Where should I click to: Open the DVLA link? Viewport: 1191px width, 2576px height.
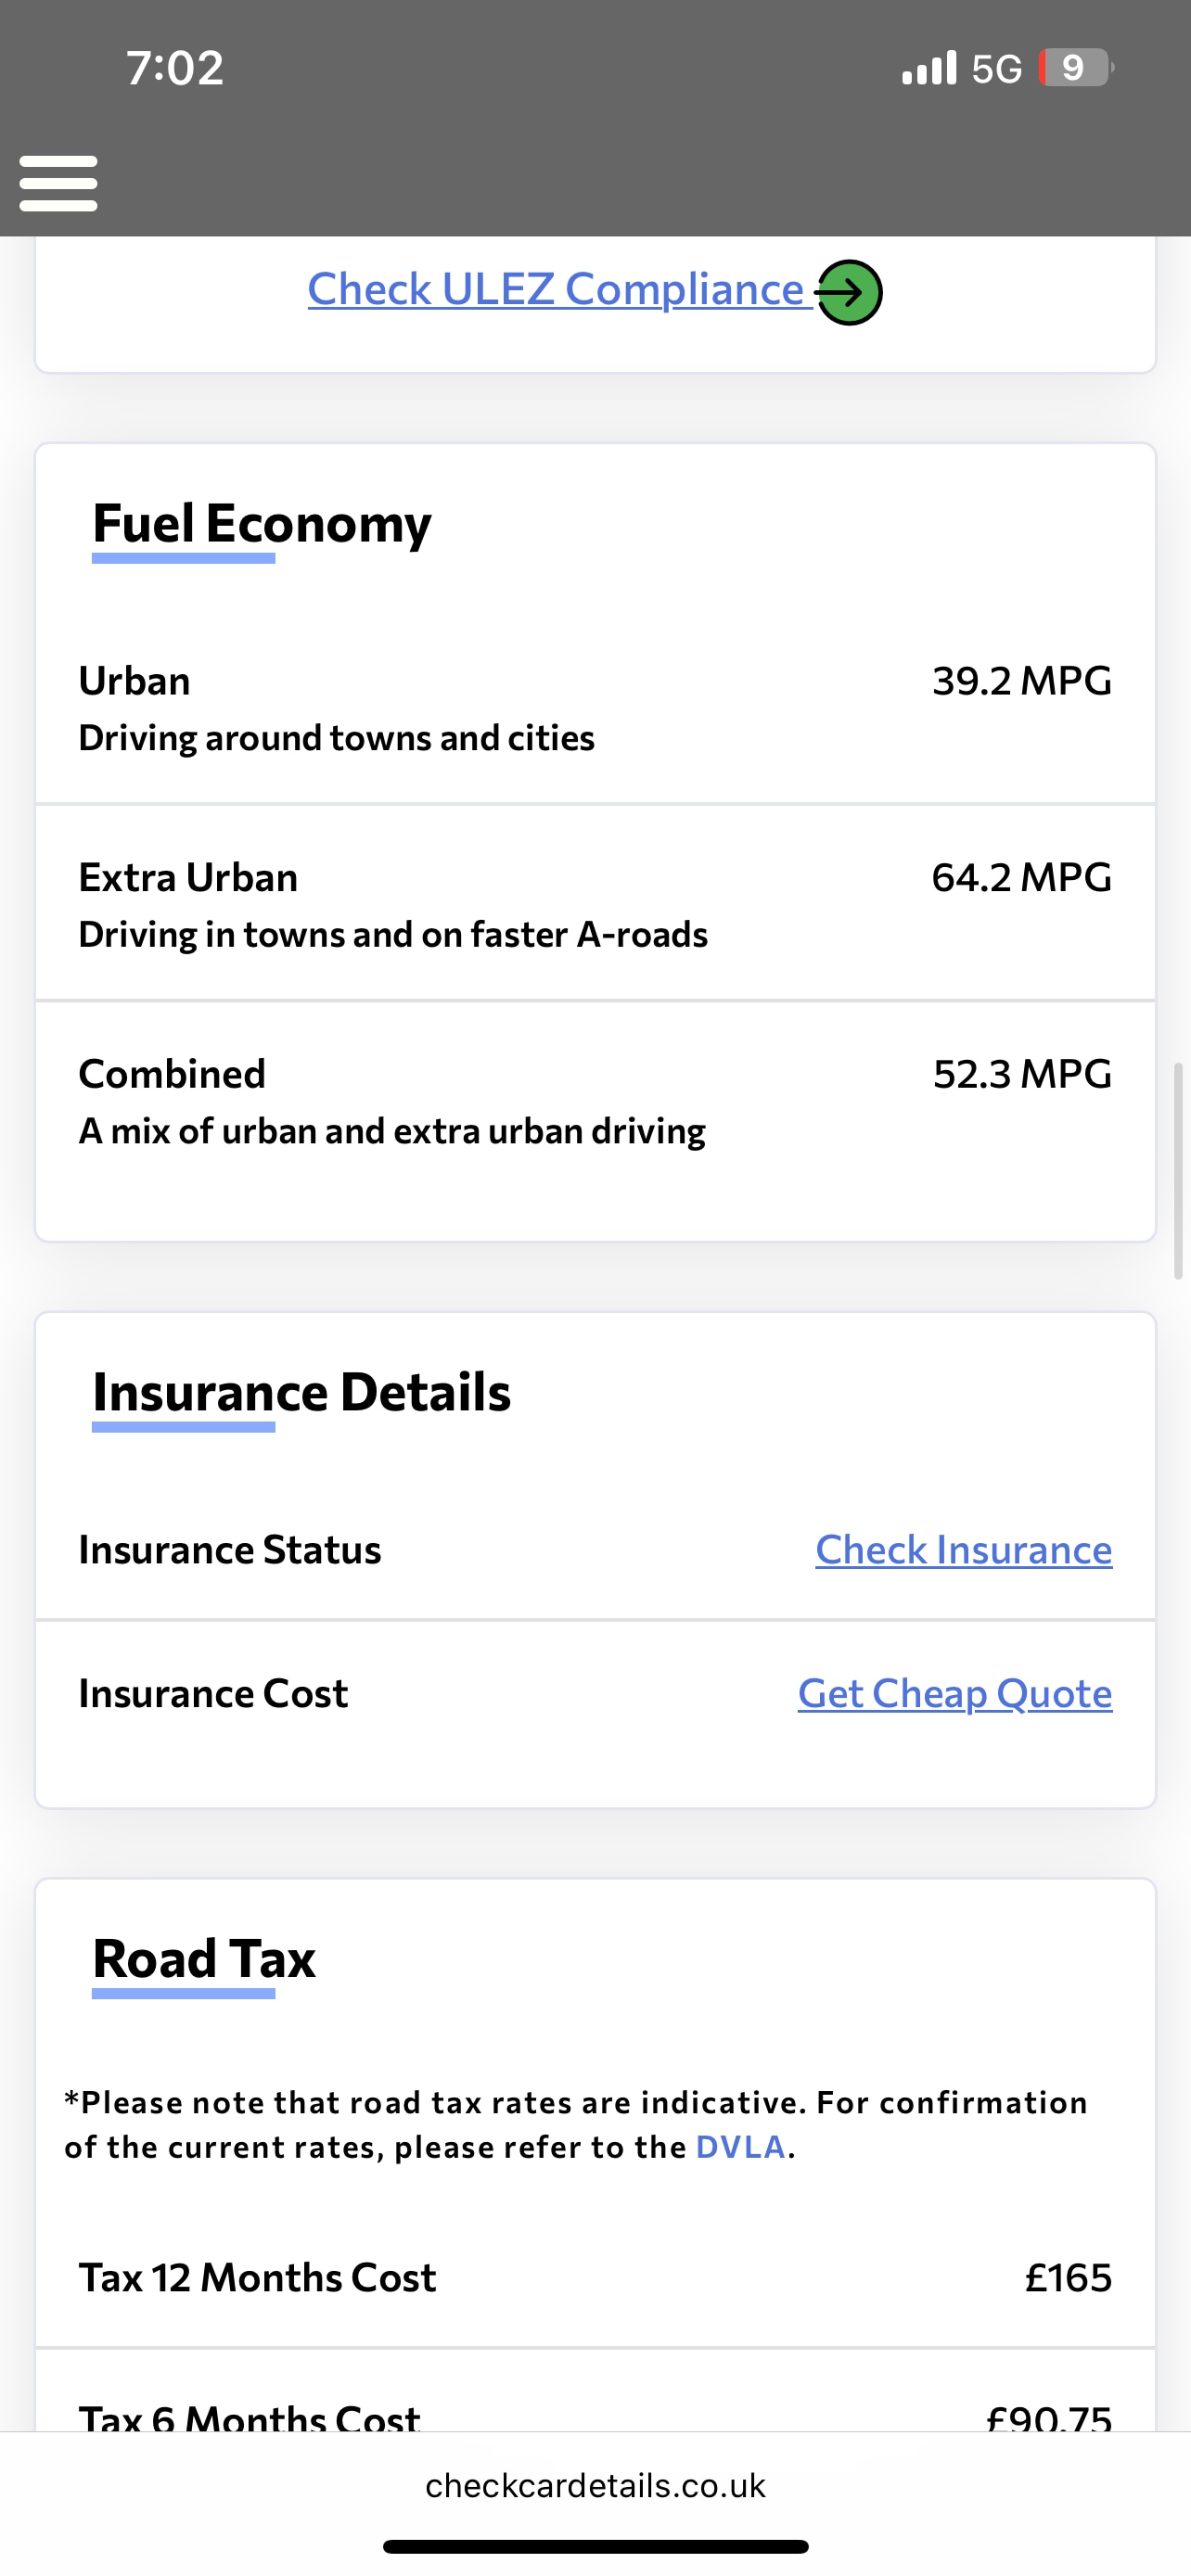[x=740, y=2147]
